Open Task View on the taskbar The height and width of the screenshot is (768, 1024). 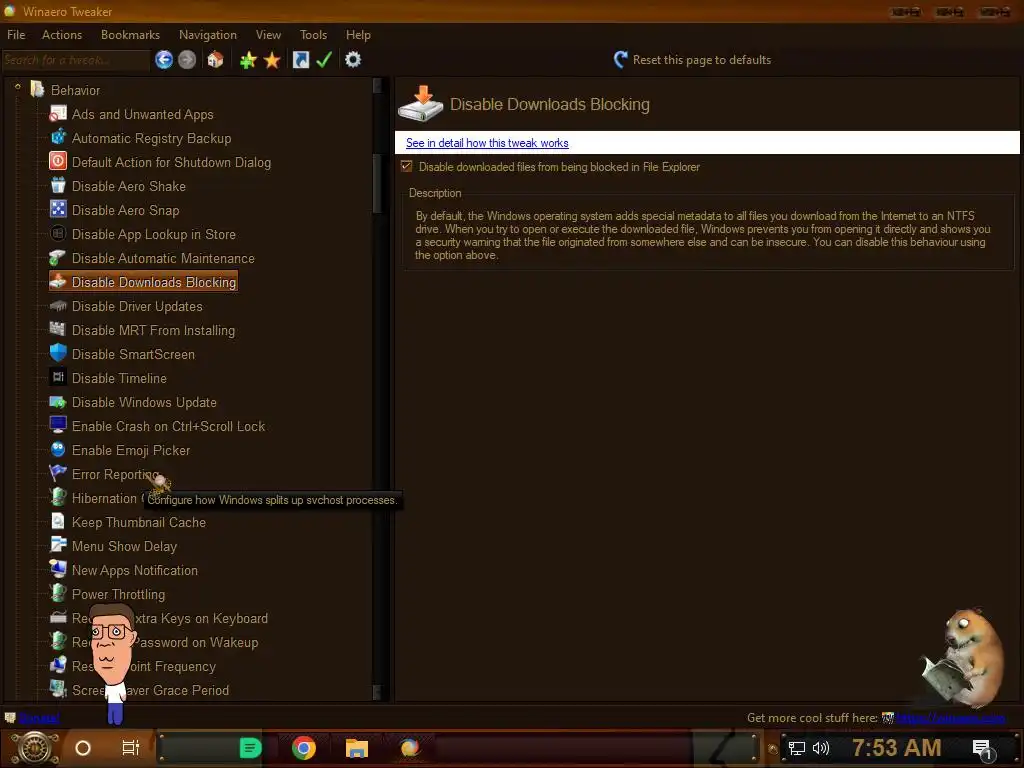tap(131, 748)
